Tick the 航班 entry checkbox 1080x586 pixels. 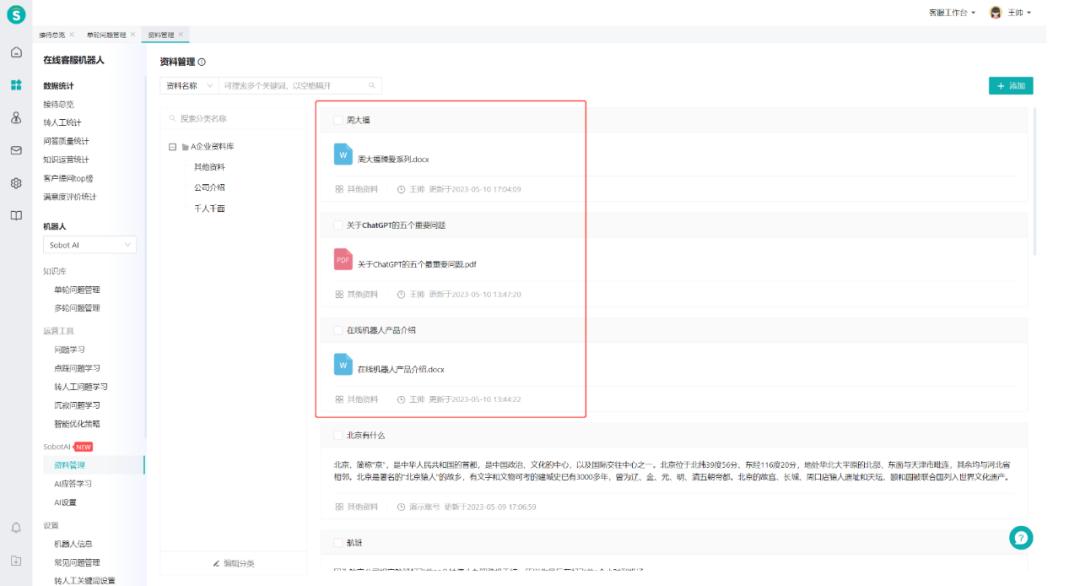pyautogui.click(x=338, y=543)
